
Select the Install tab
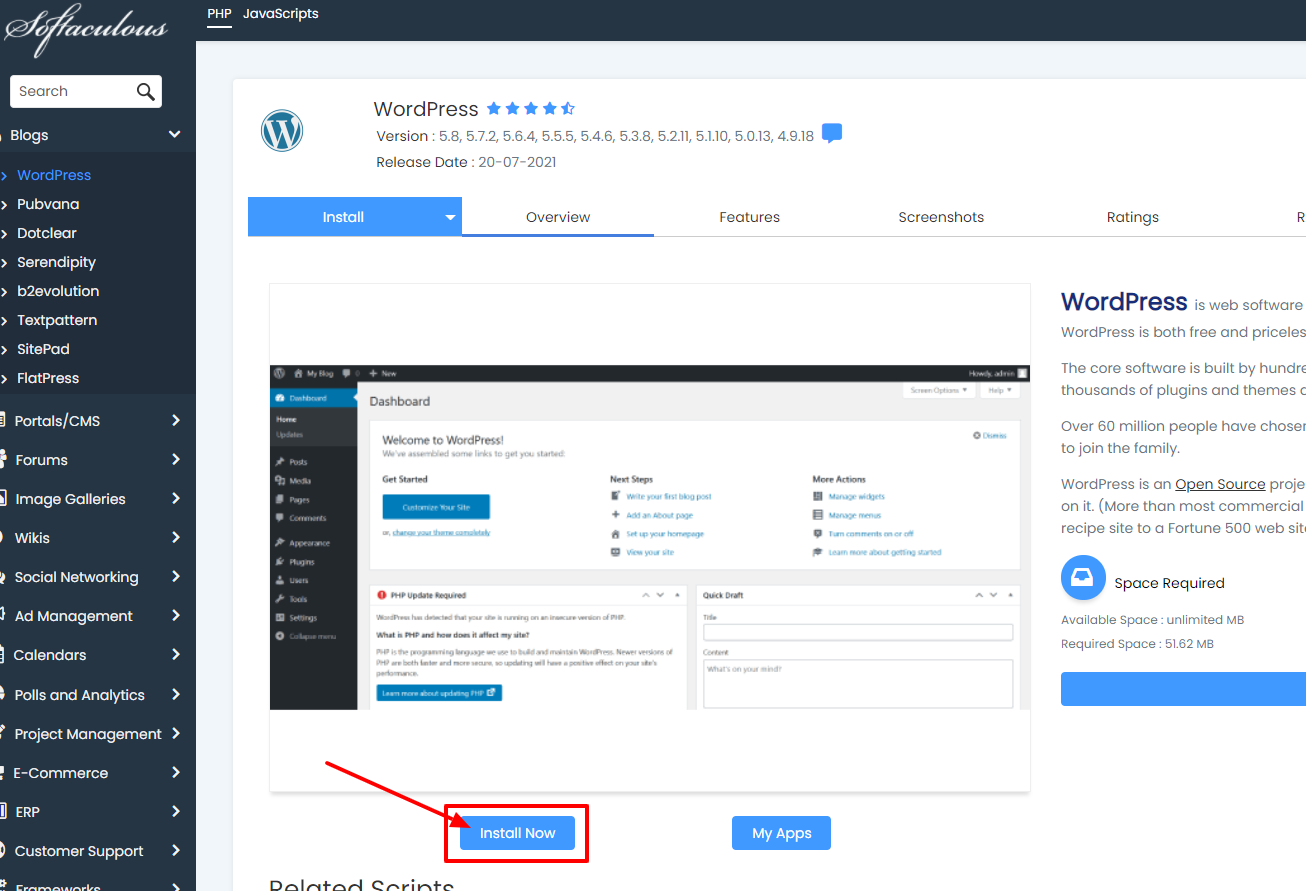[343, 217]
